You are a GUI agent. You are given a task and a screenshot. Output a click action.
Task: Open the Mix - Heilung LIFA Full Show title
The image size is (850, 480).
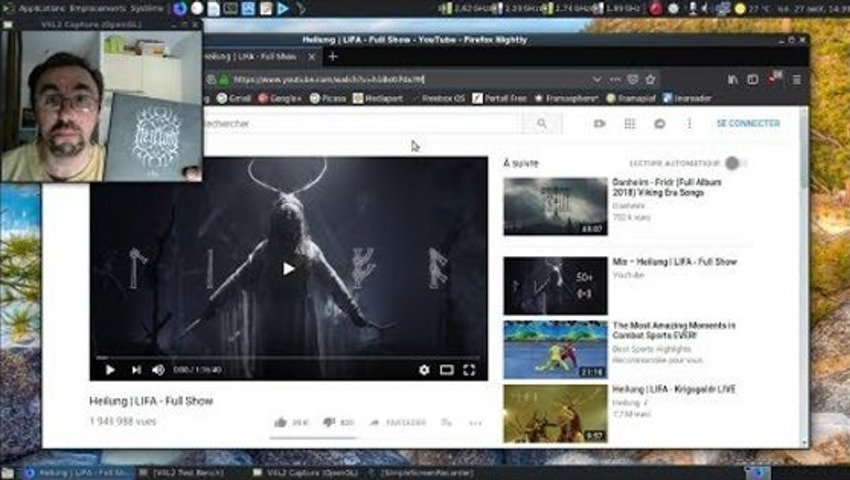pos(674,262)
